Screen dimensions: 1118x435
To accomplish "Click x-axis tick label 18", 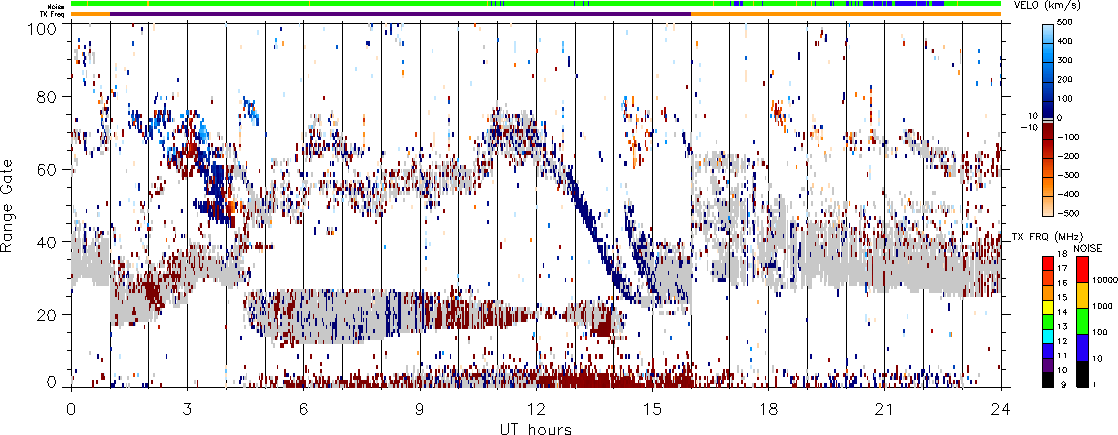I will (769, 409).
